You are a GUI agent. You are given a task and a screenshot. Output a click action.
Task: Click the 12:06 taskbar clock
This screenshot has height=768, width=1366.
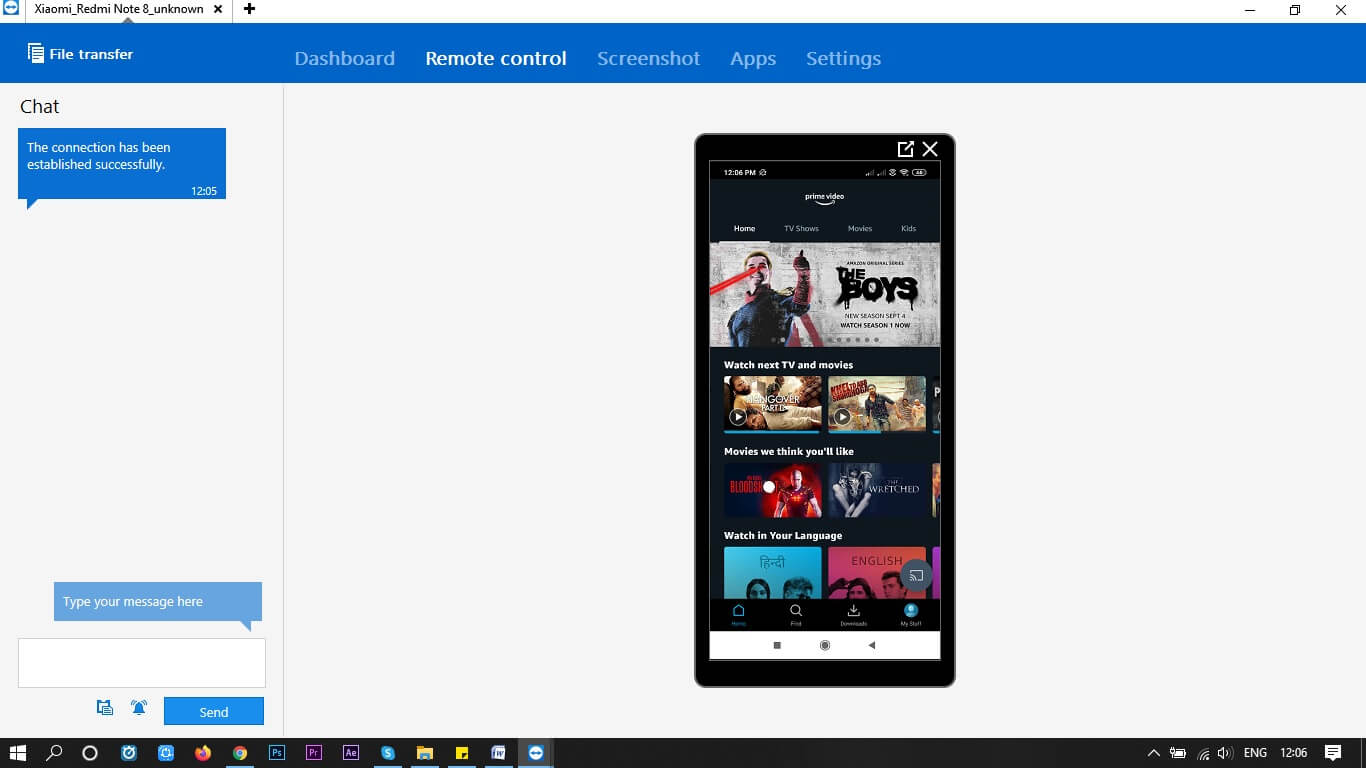[1293, 753]
